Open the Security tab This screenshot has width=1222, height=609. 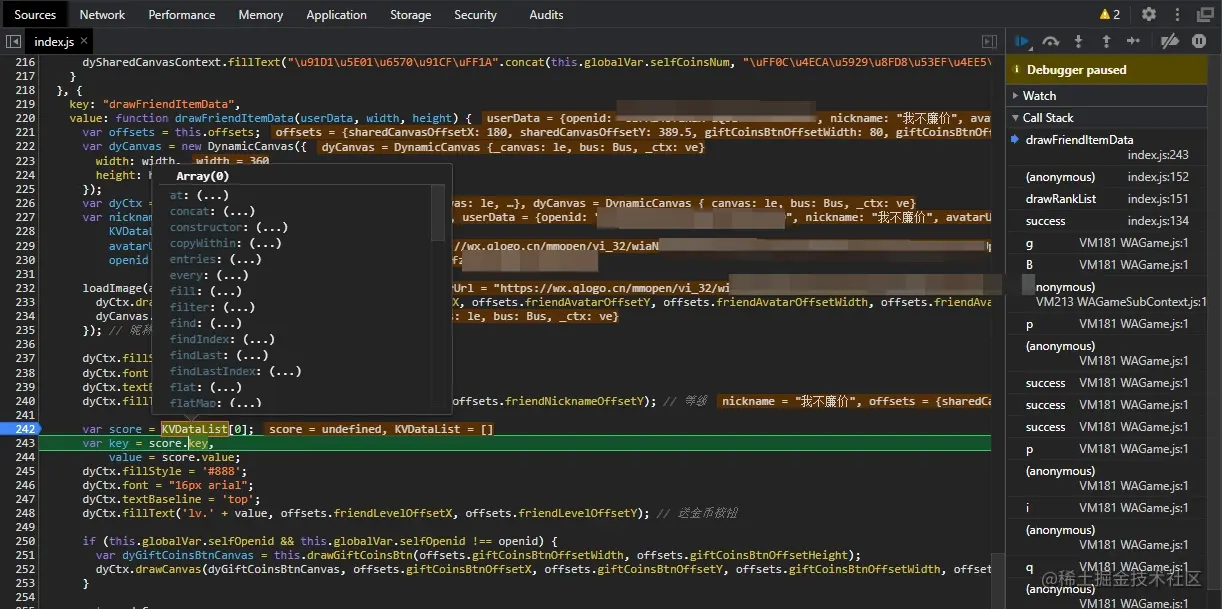pyautogui.click(x=475, y=14)
